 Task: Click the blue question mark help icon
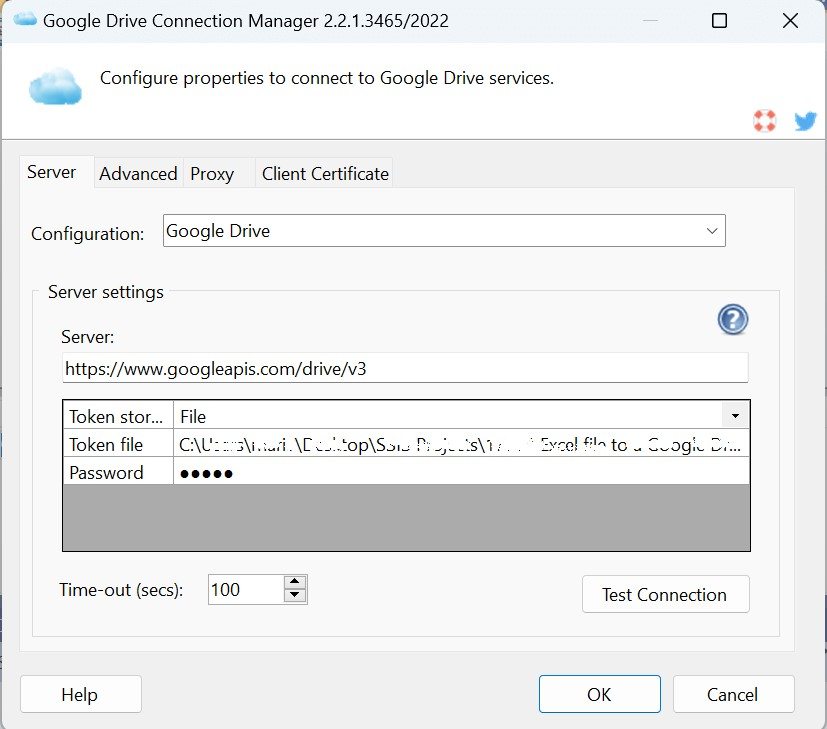733,320
